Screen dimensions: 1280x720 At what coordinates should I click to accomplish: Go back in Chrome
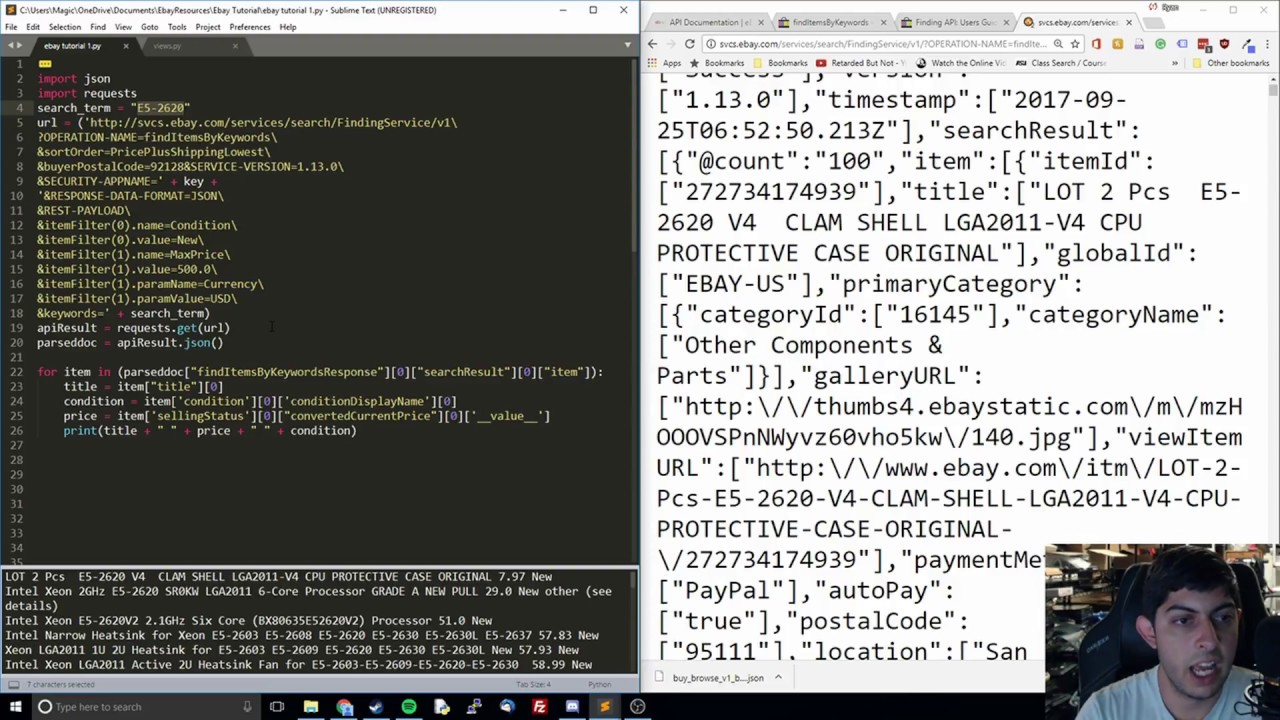tap(652, 44)
